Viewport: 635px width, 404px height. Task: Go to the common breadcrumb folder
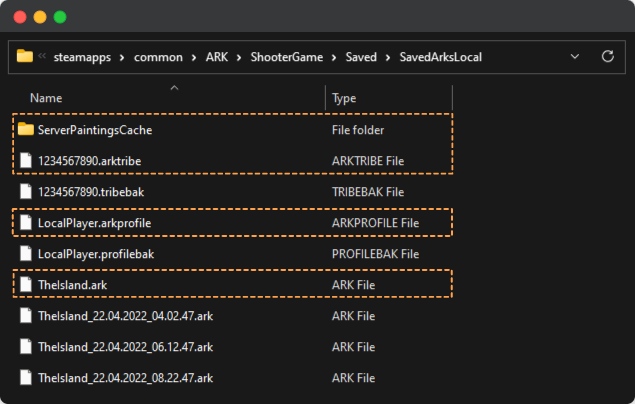click(158, 57)
